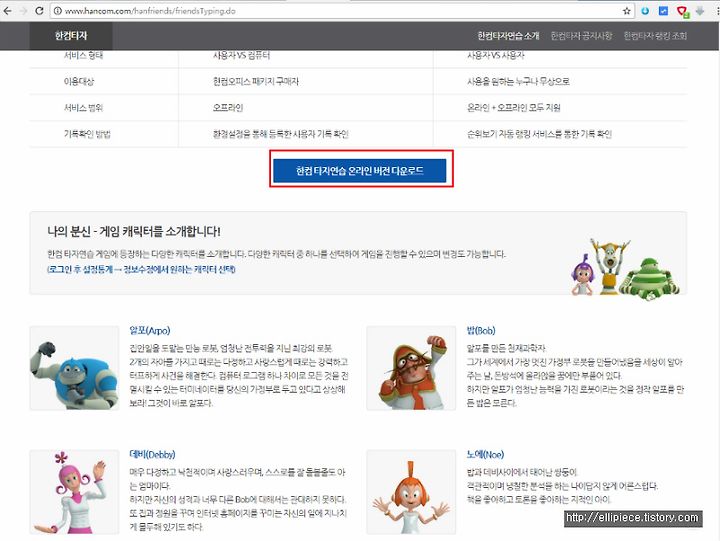Click the 알포(Arpo) character title
The height and width of the screenshot is (541, 720).
(x=150, y=331)
